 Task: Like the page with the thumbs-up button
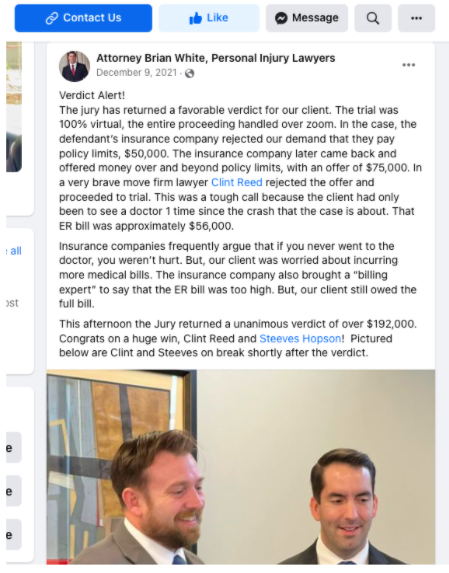[209, 18]
